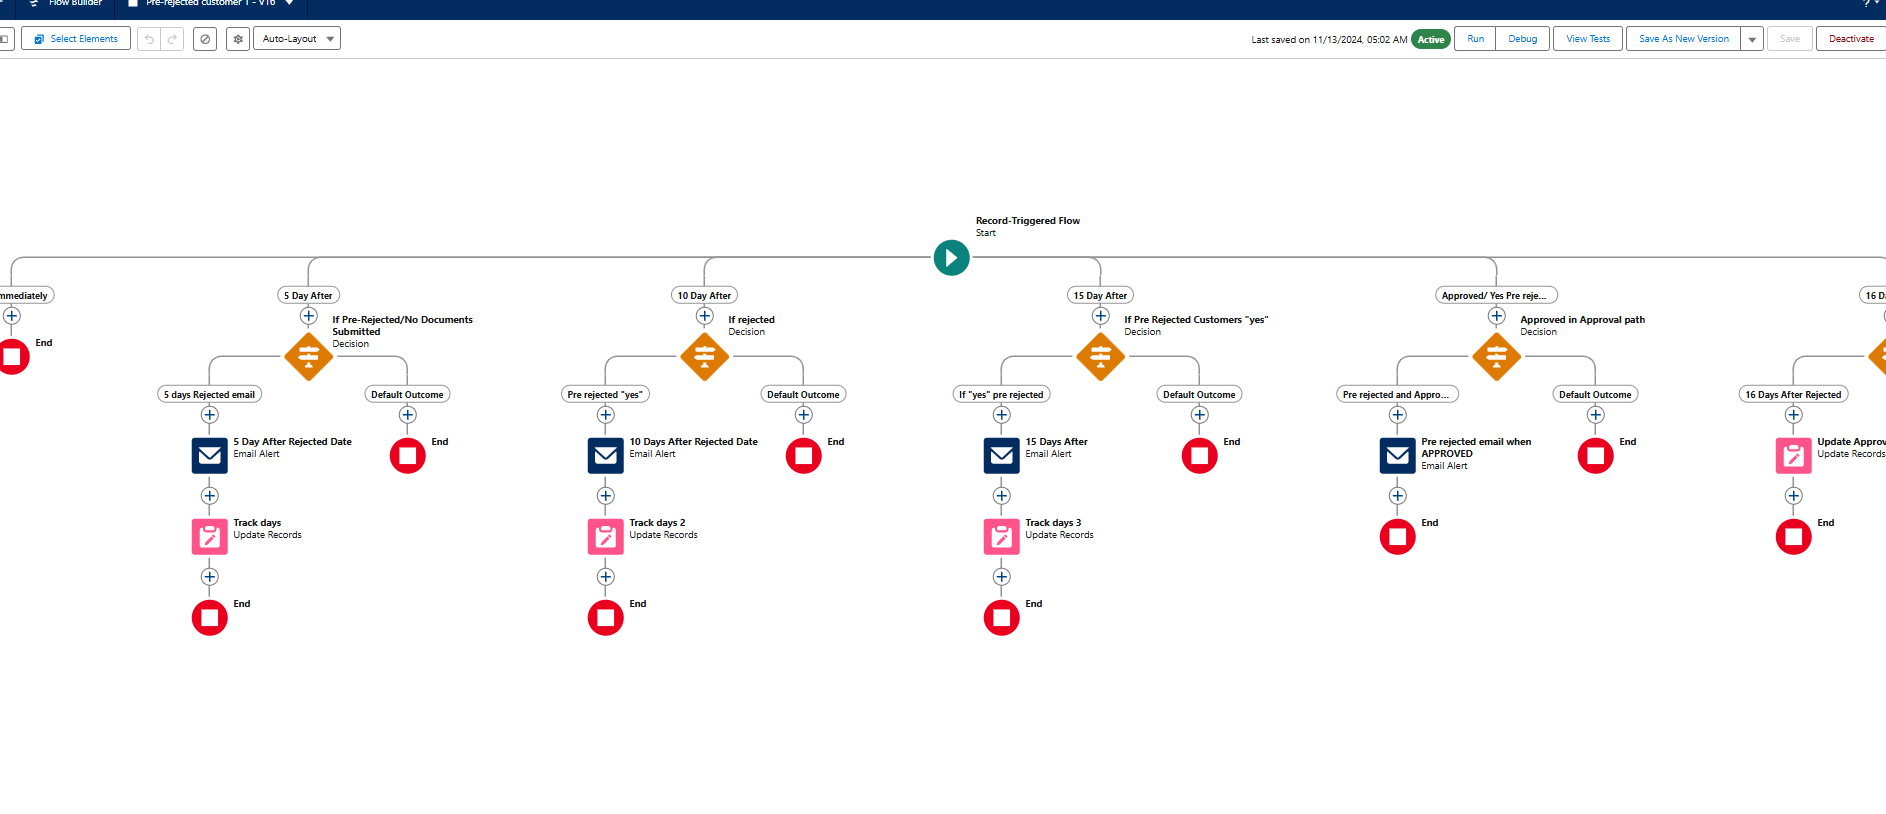Select the If "yes" pre rejected outcome label
1886x814 pixels.
point(1001,394)
